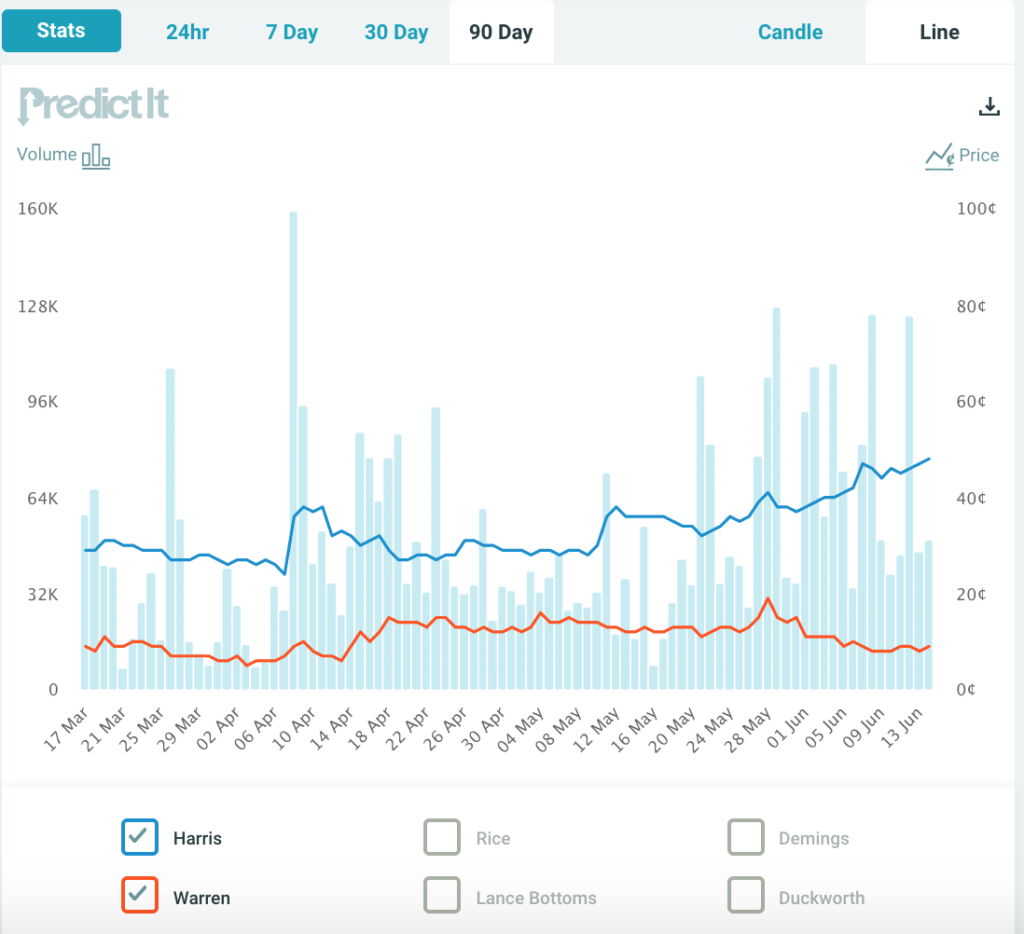1024x934 pixels.
Task: Select the 7 Day time range tab
Action: [x=291, y=31]
